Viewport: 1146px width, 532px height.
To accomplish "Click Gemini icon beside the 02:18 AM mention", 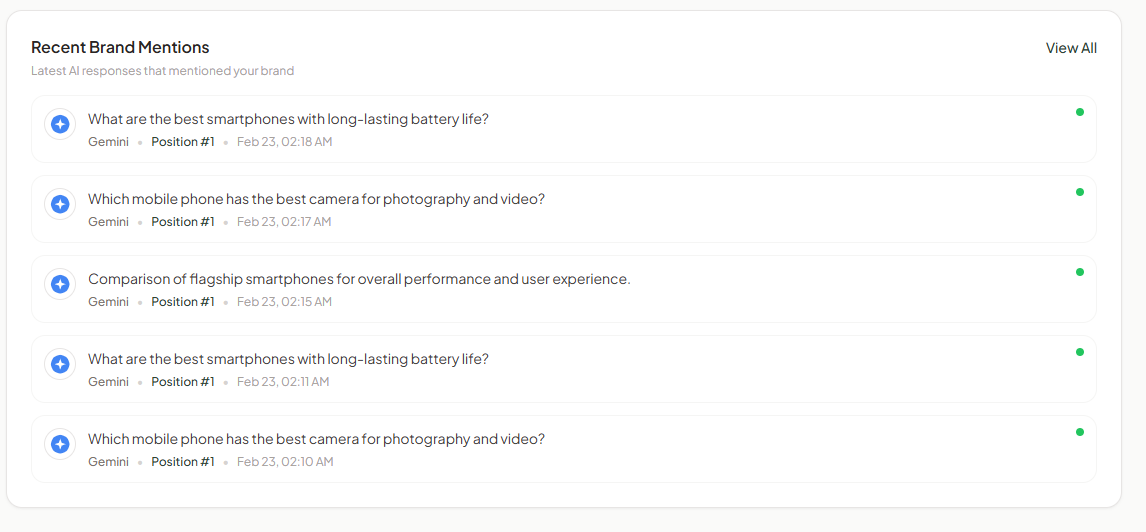I will tap(60, 124).
